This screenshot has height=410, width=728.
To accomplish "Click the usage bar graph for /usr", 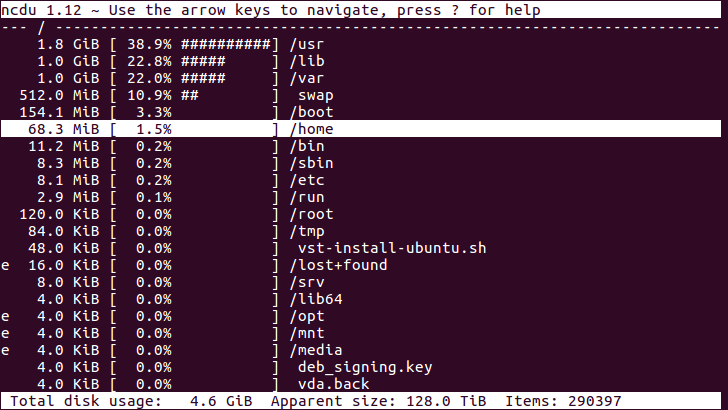I will click(x=226, y=44).
